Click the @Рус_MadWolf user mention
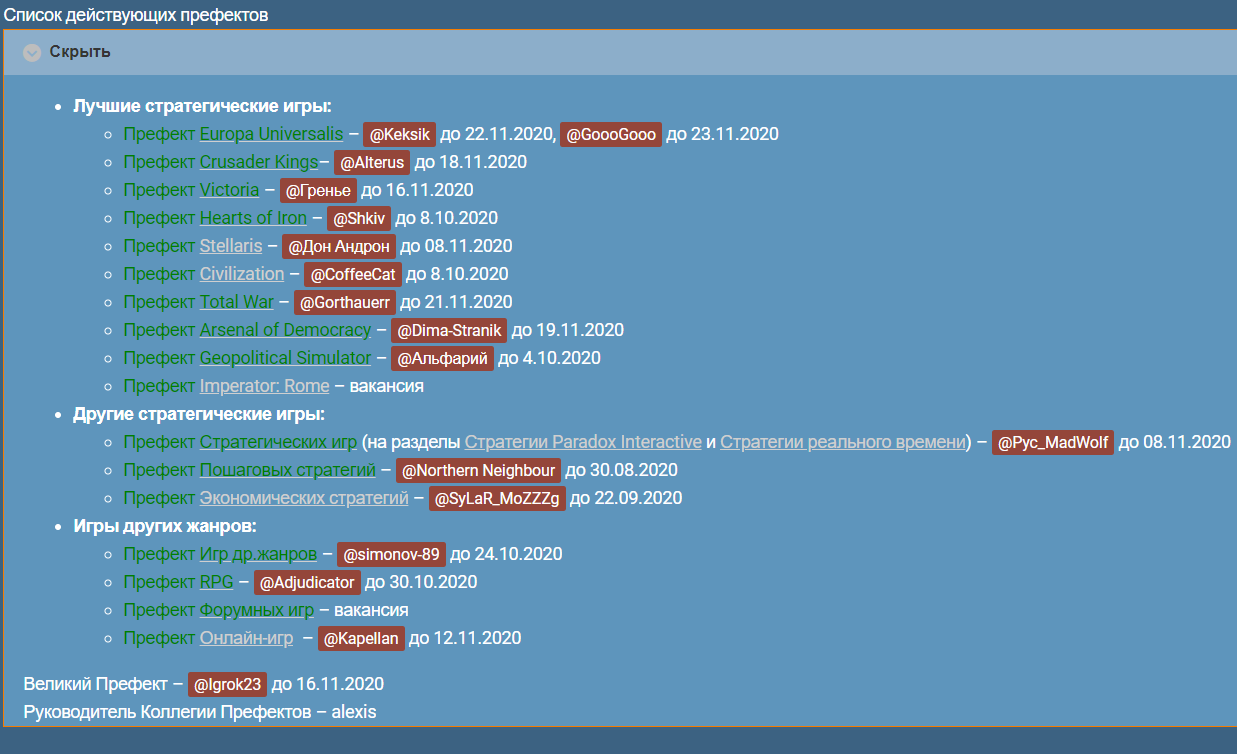Image resolution: width=1237 pixels, height=754 pixels. (1053, 442)
